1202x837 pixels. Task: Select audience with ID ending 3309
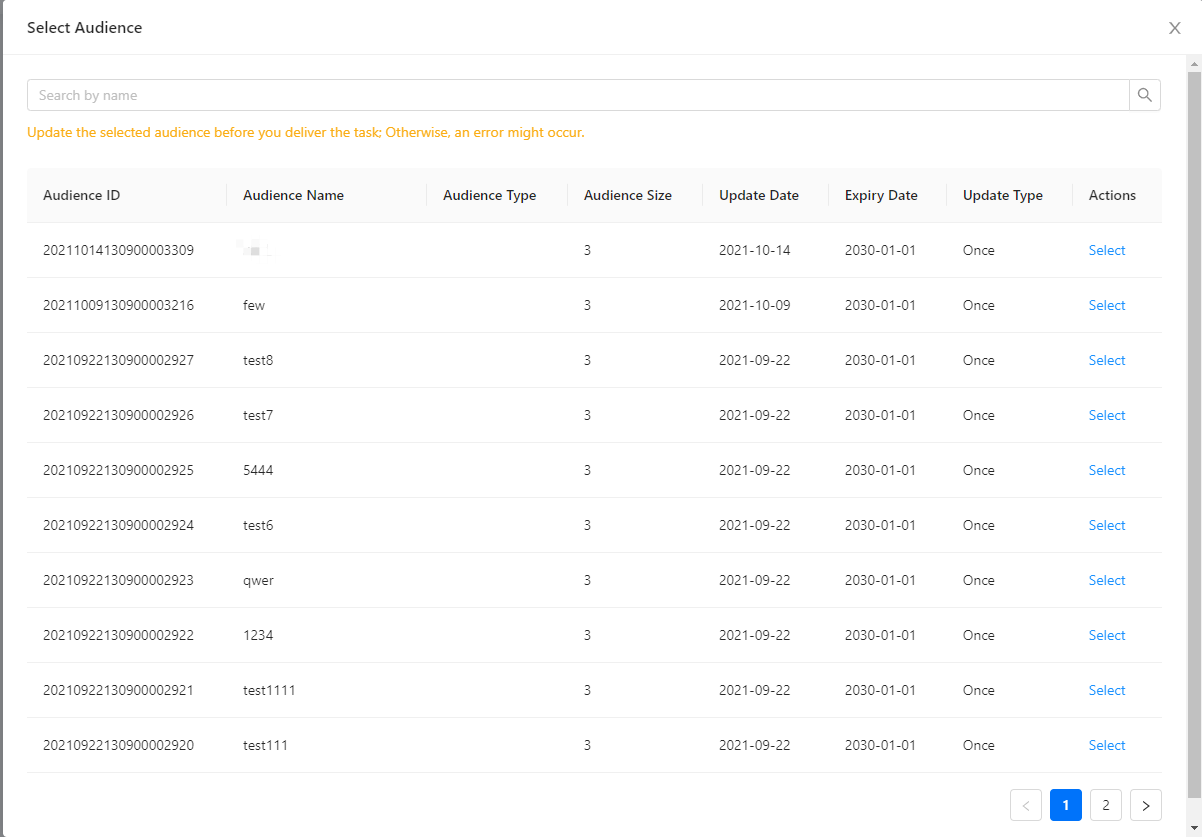tap(1107, 250)
